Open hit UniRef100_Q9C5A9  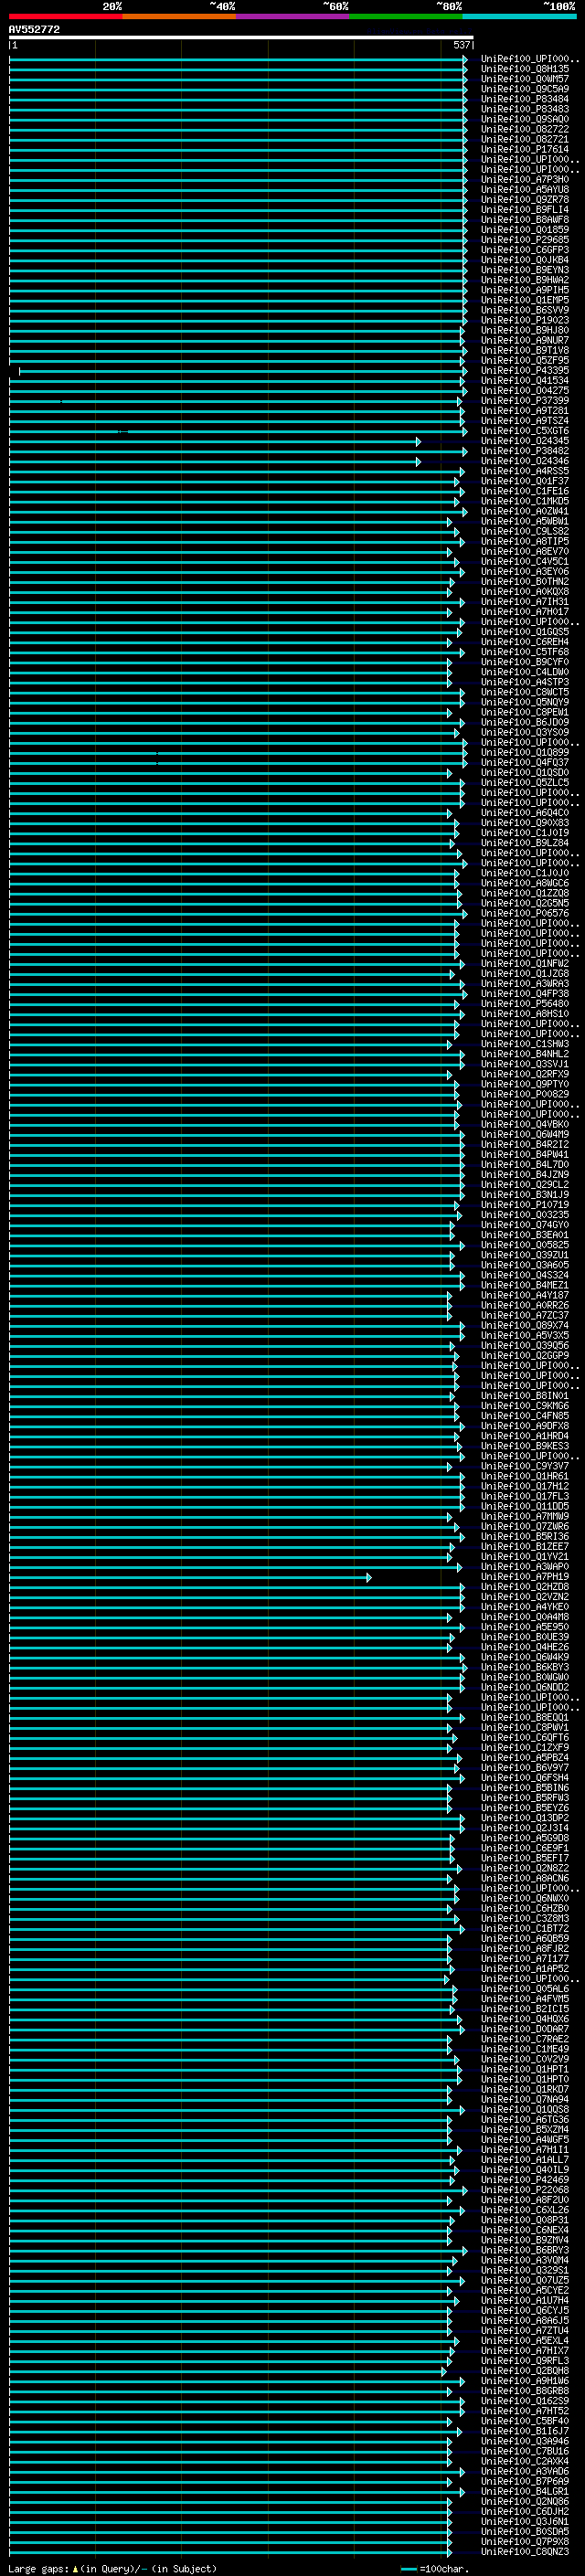pos(524,89)
